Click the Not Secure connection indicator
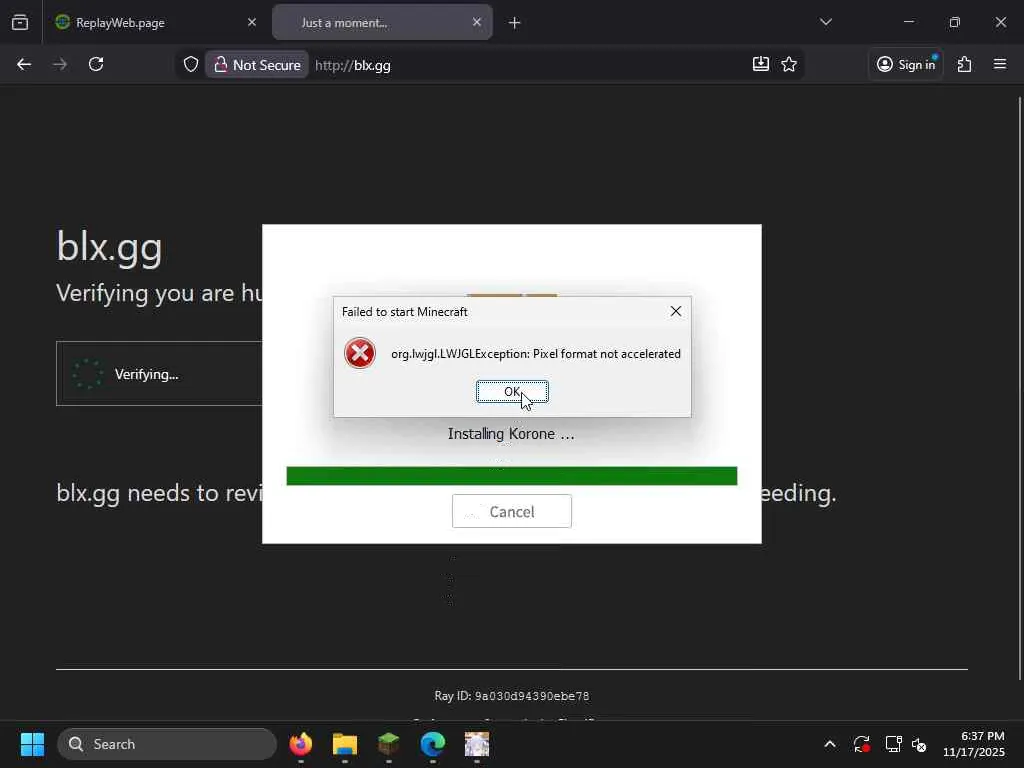This screenshot has width=1024, height=768. pyautogui.click(x=257, y=65)
